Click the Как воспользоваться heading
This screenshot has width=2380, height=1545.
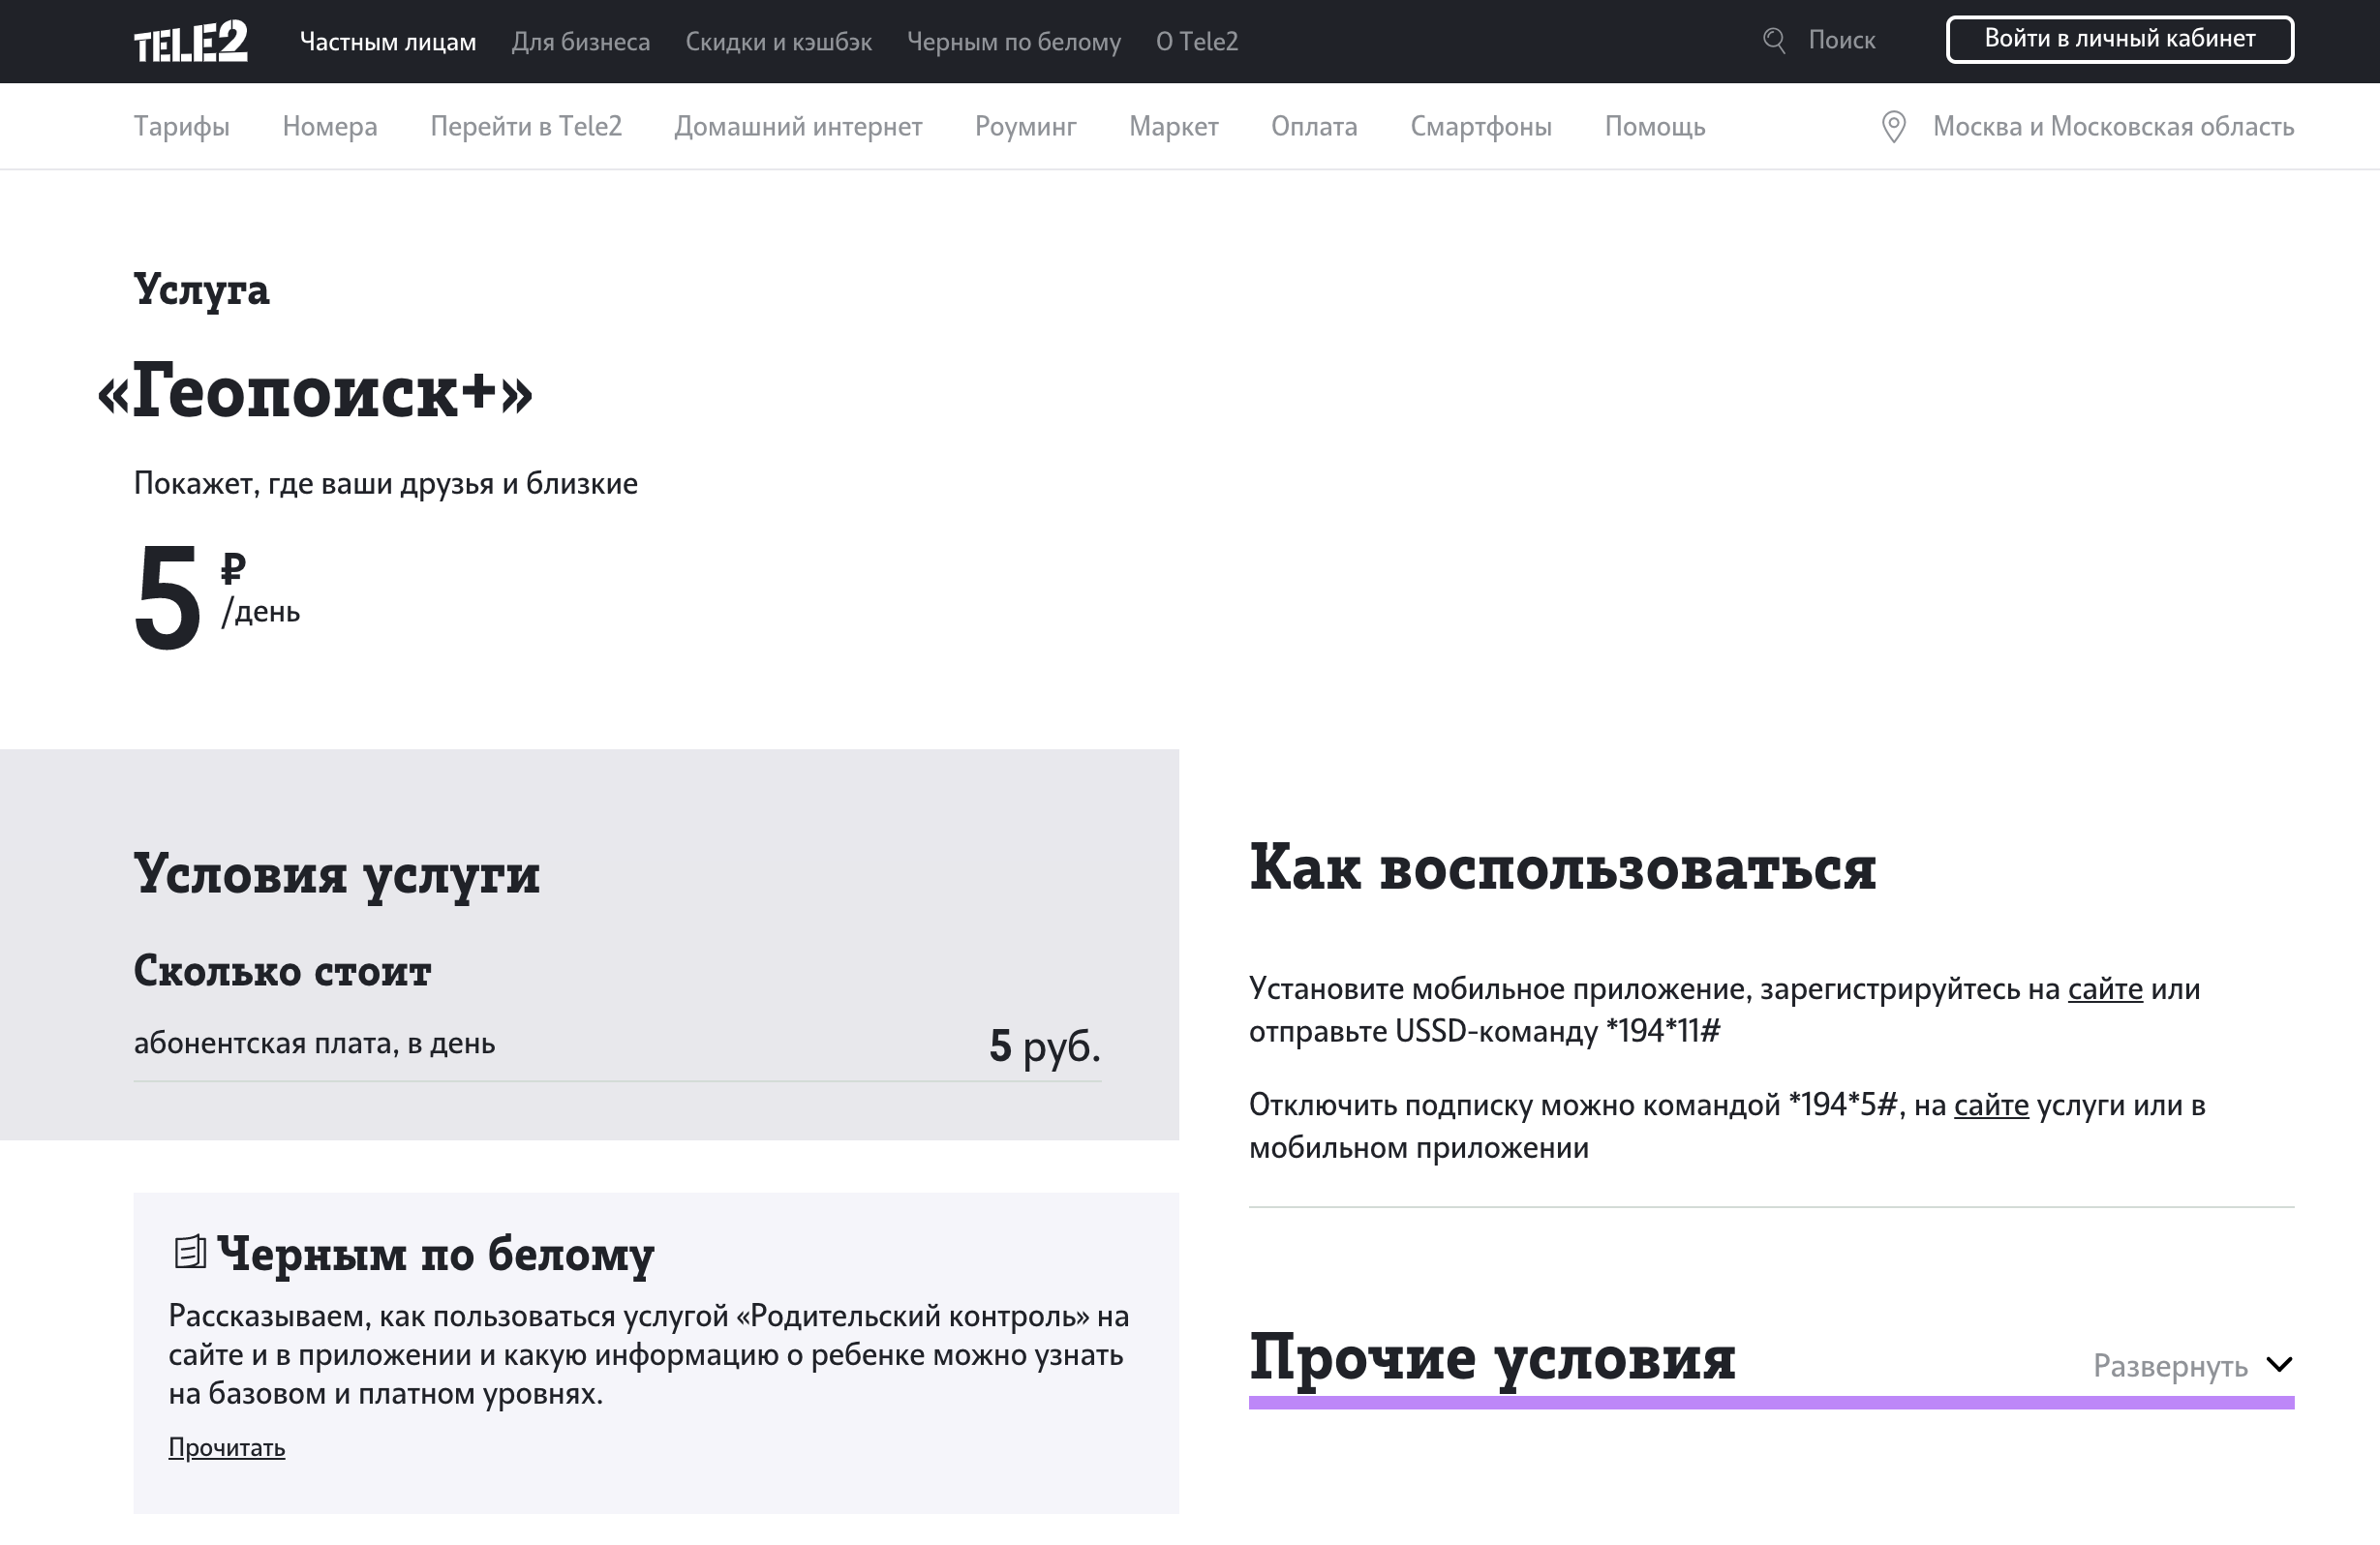tap(1562, 868)
